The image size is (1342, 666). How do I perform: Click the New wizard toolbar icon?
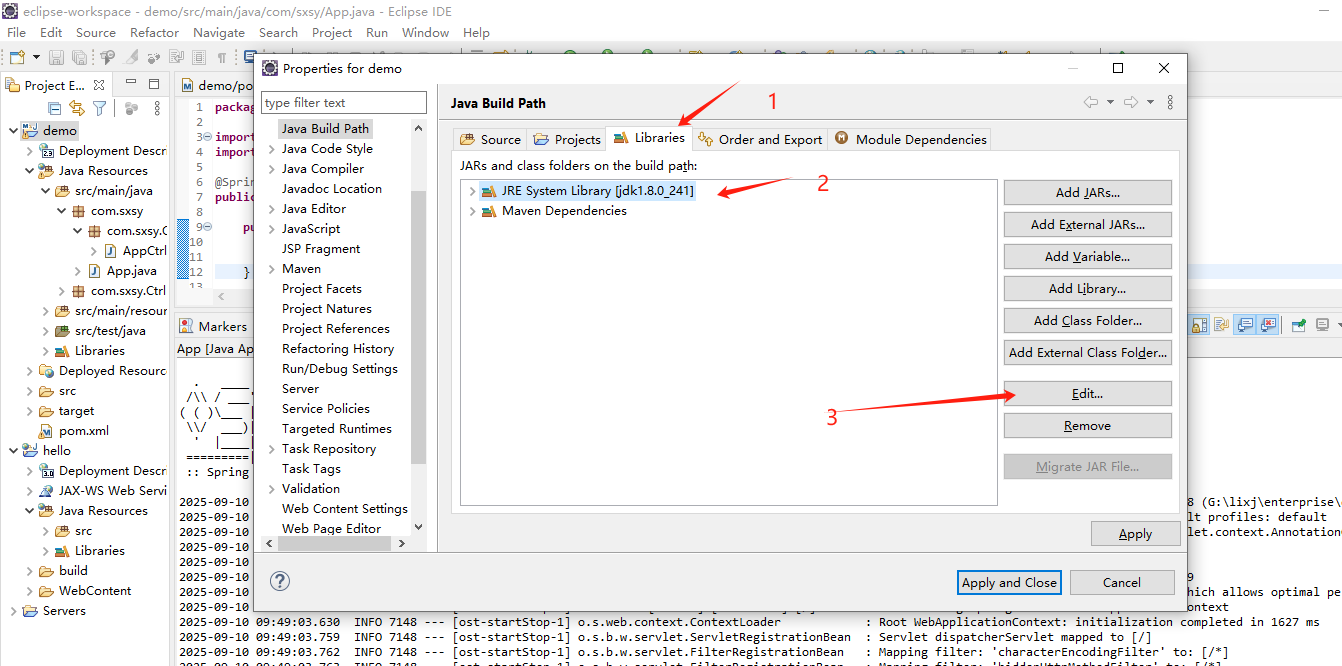(16, 58)
